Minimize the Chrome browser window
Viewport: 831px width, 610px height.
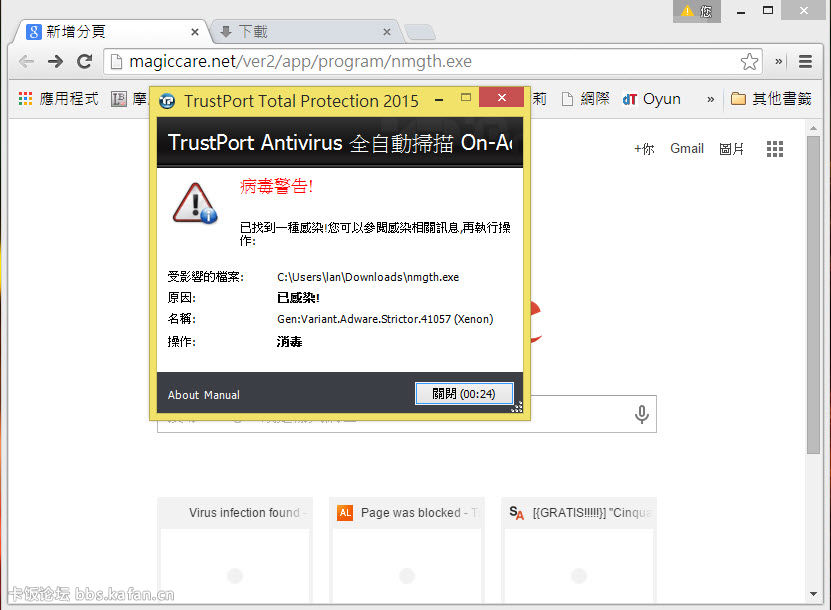click(x=741, y=12)
